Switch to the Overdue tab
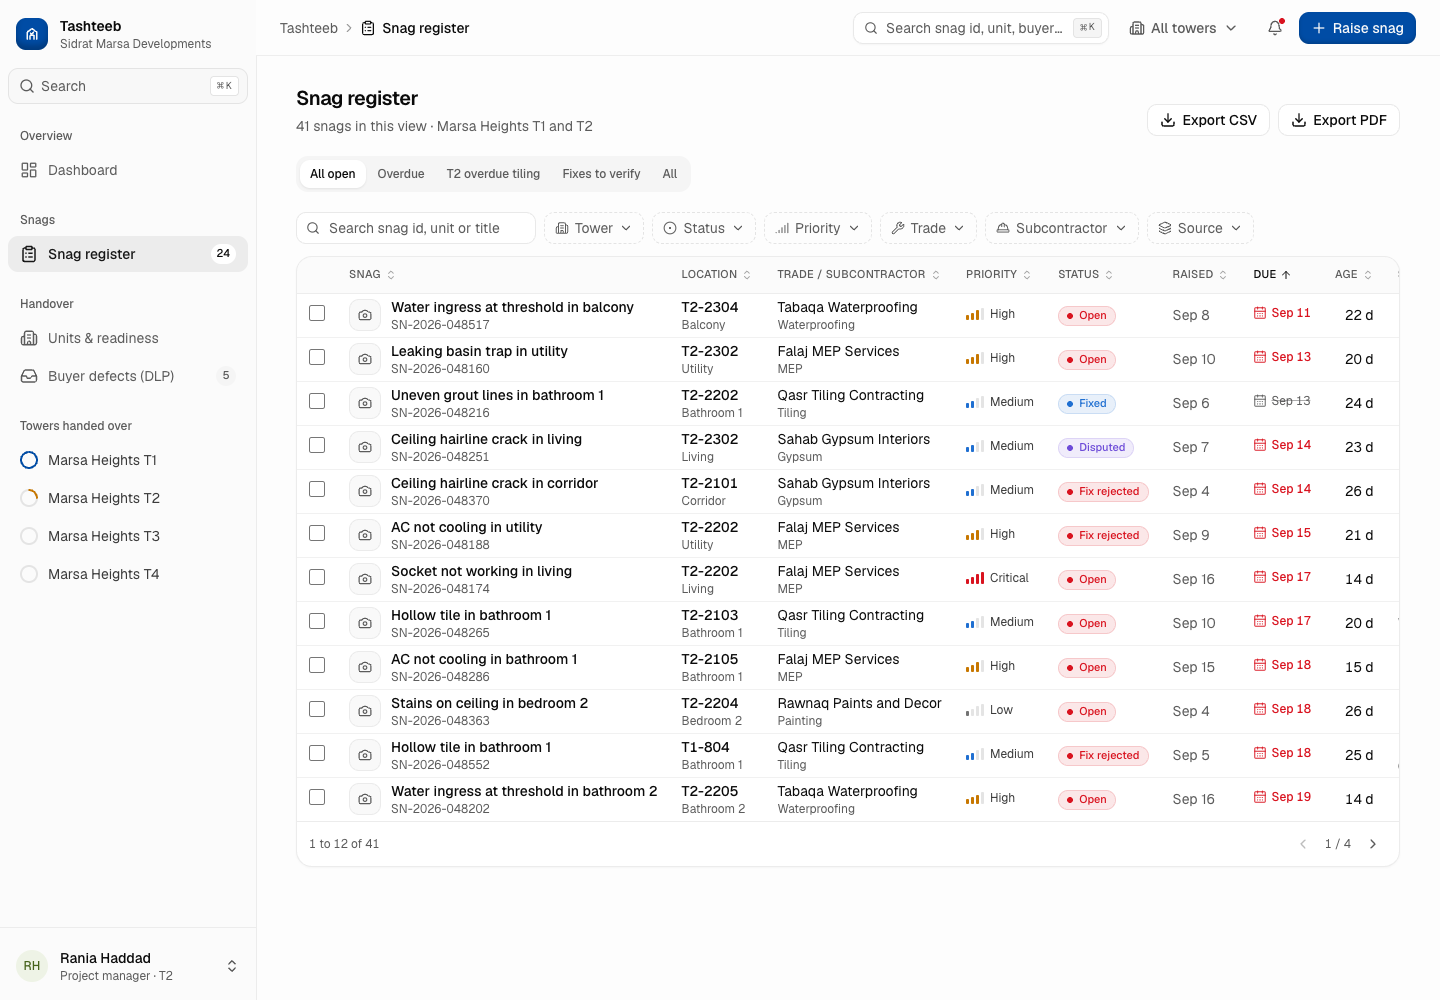Screen dimensions: 1440x1000 click(x=401, y=174)
